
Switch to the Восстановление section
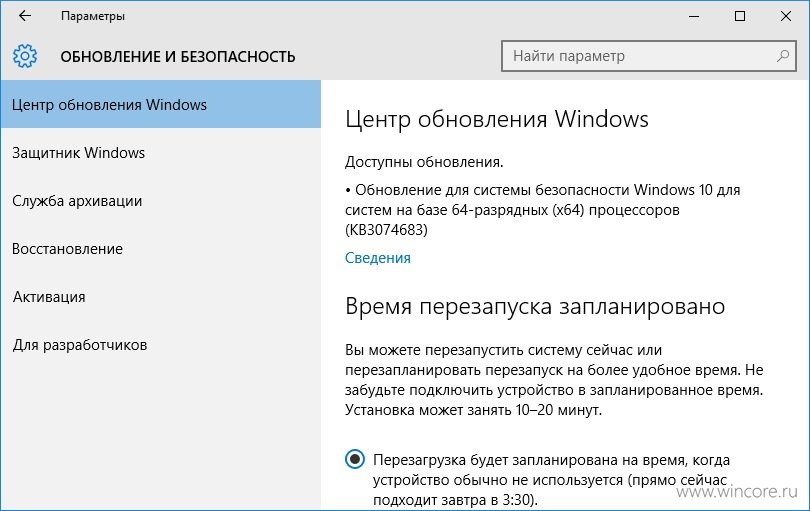pos(161,249)
